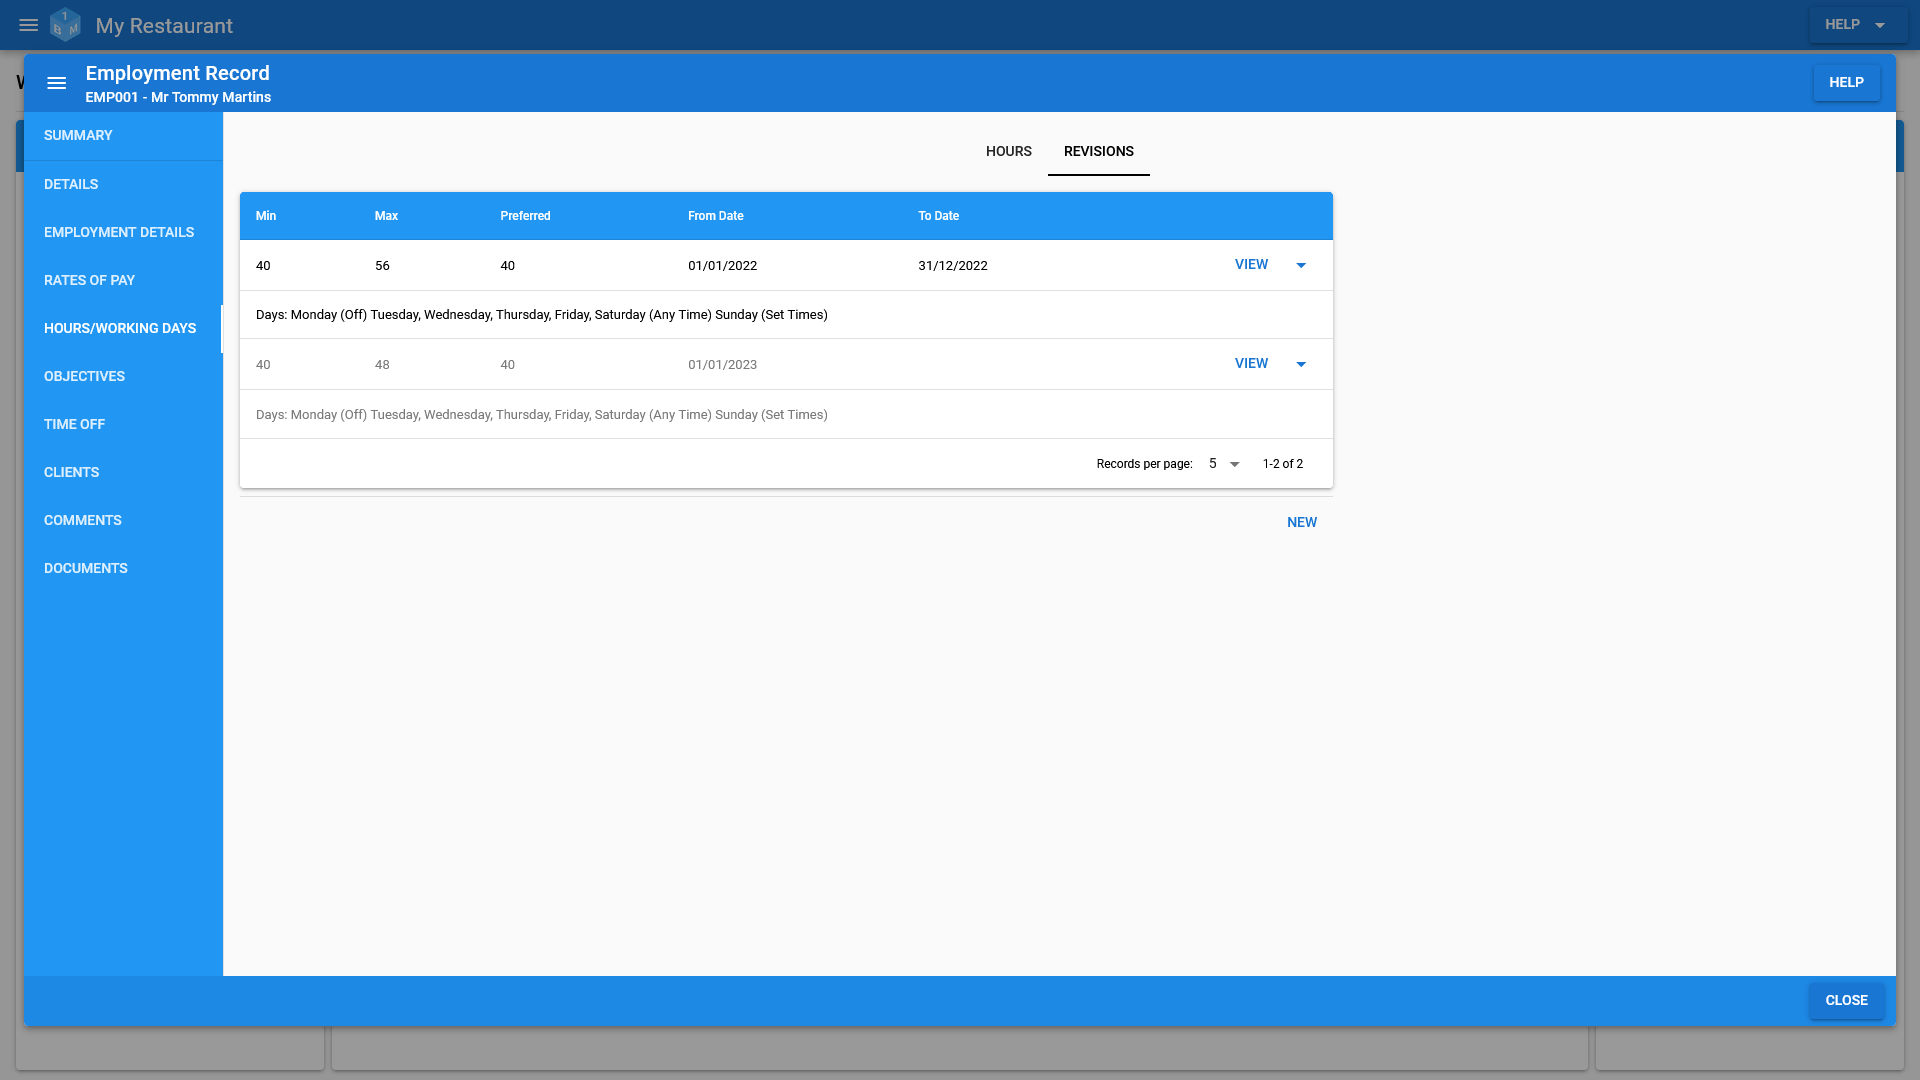Click the records per page input field

[x=1222, y=463]
